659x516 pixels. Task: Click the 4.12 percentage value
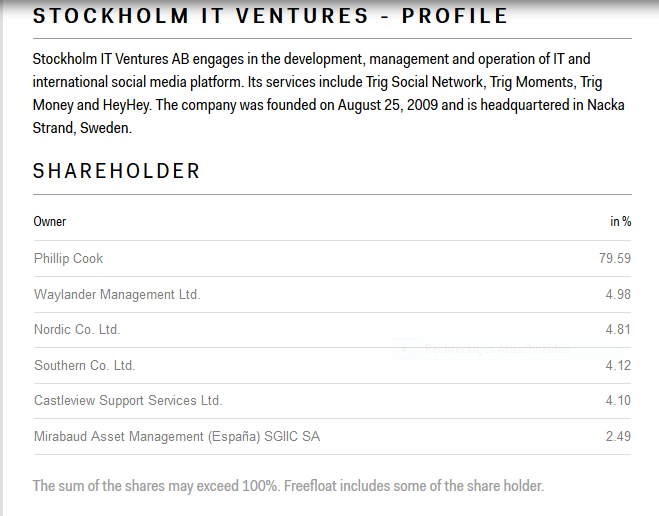[618, 366]
